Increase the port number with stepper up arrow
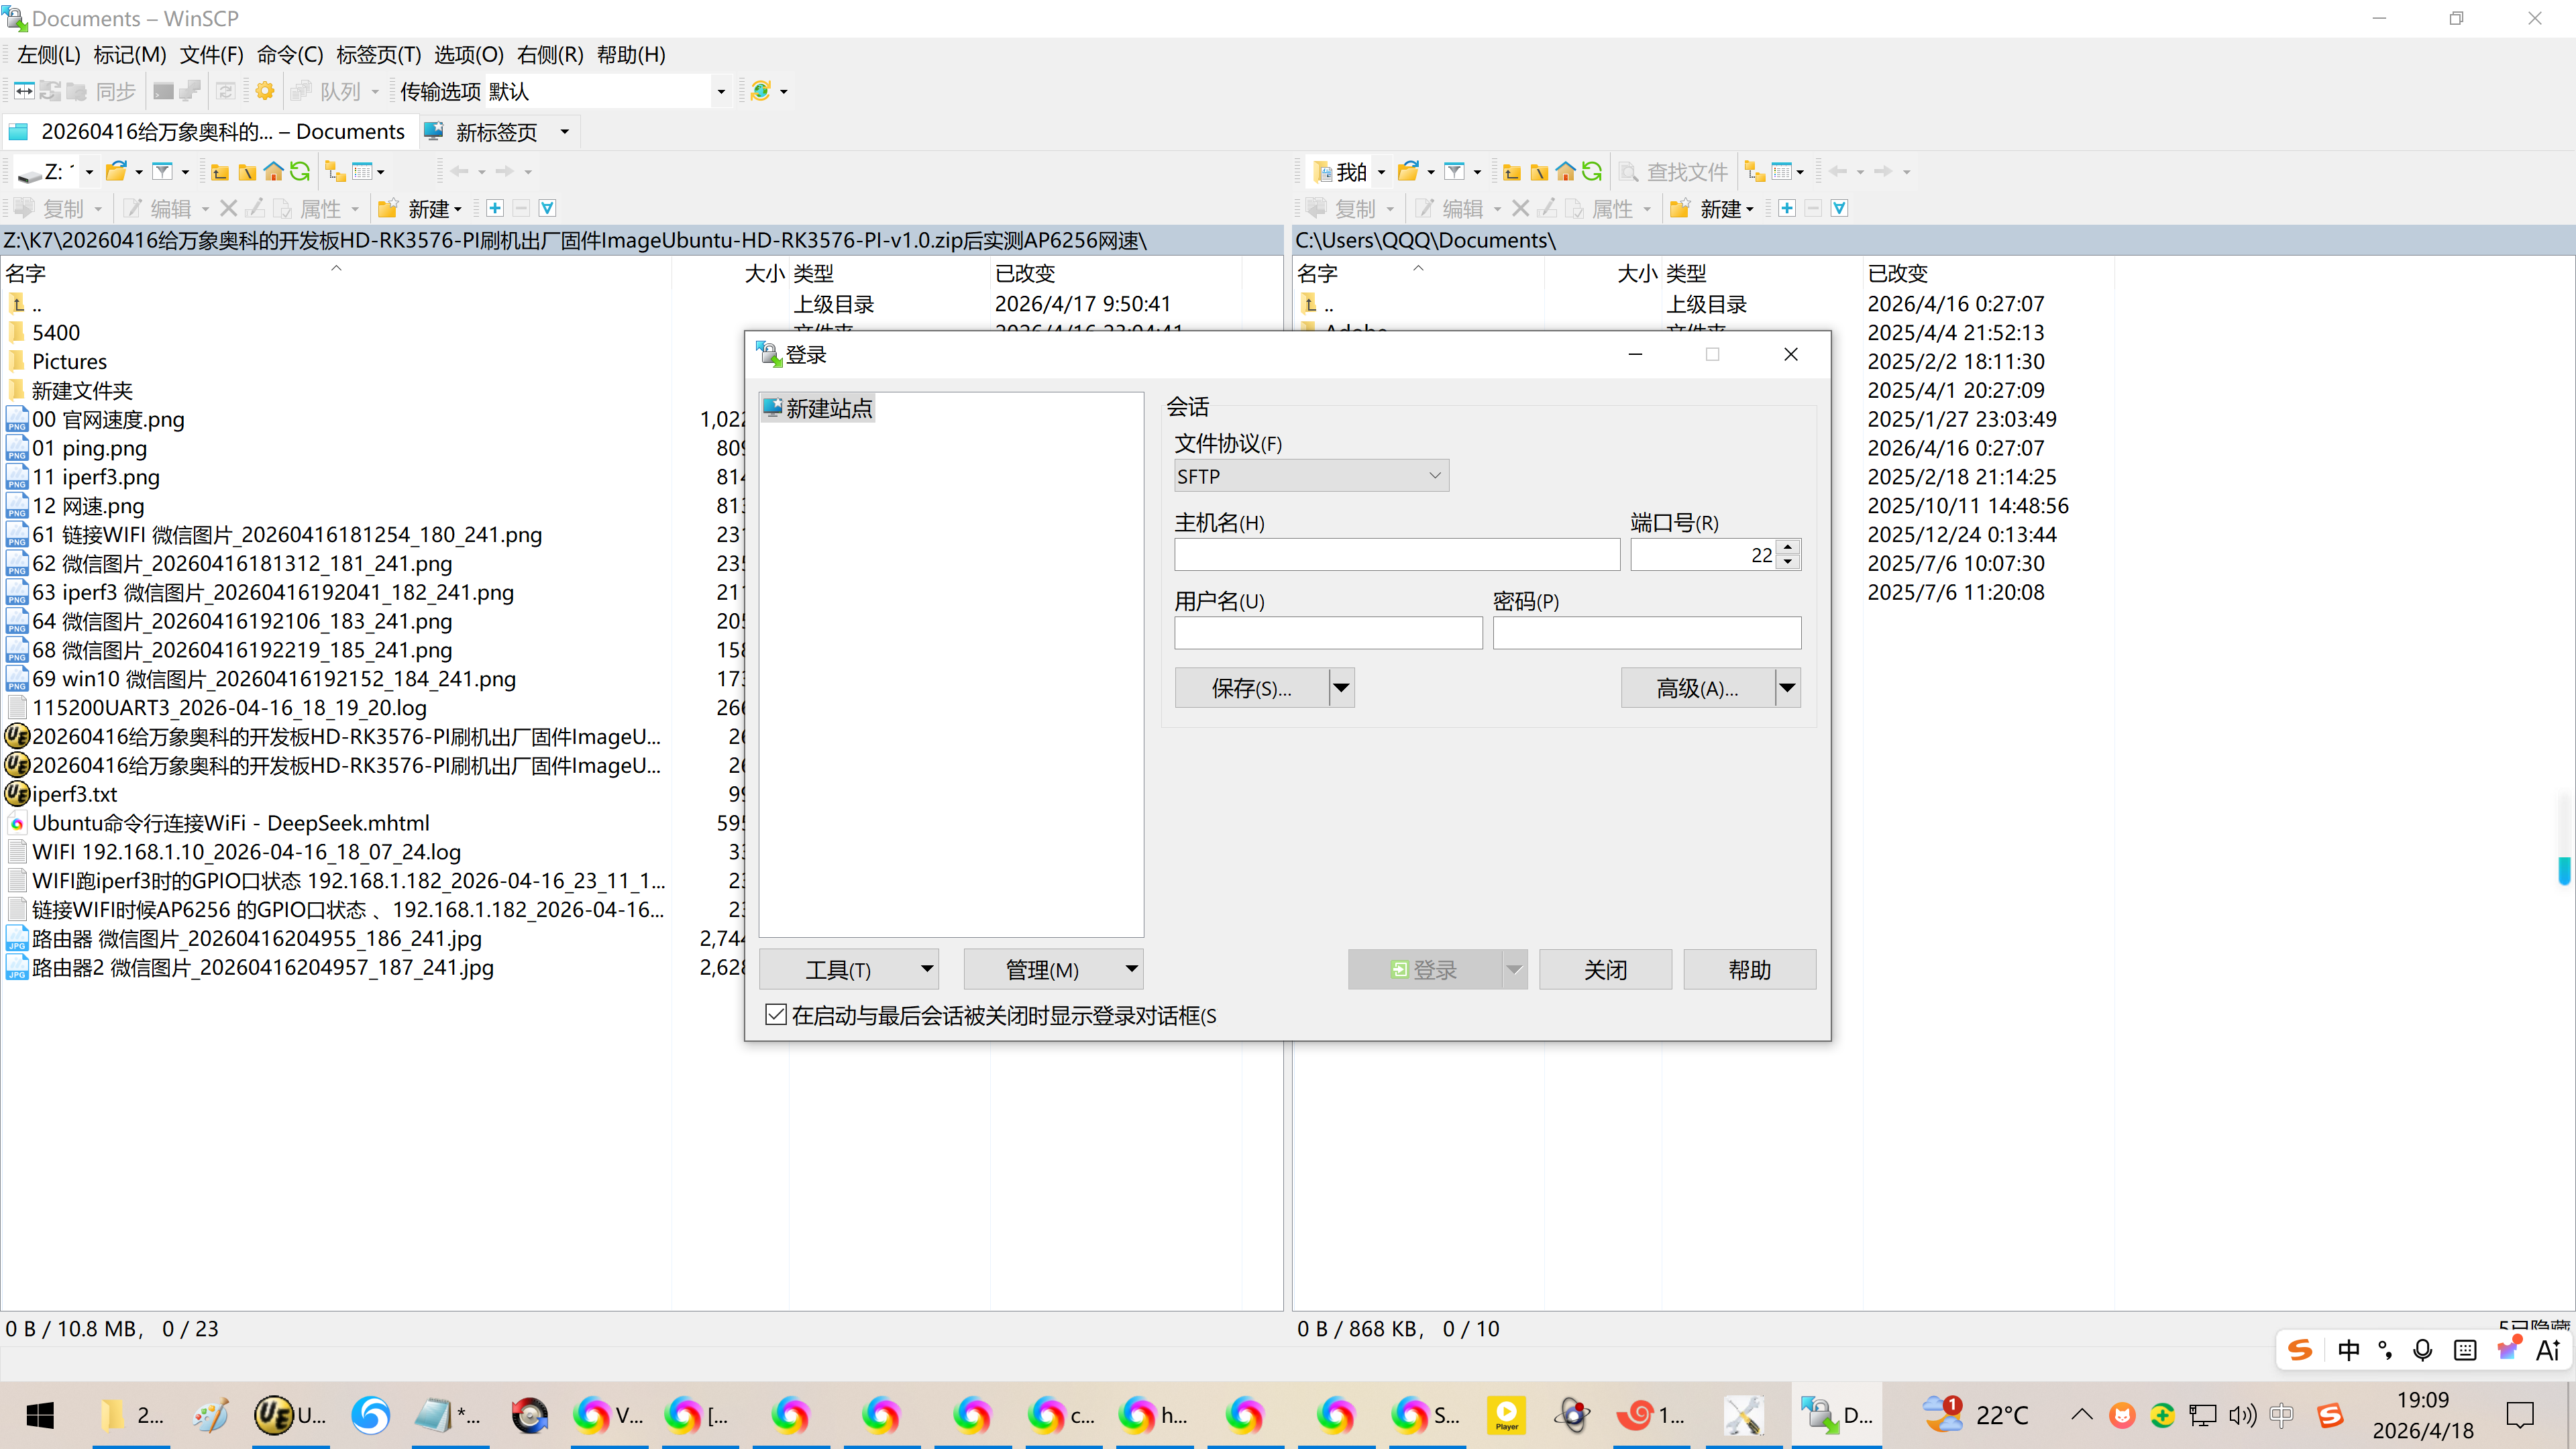This screenshot has width=2576, height=1449. point(1788,547)
